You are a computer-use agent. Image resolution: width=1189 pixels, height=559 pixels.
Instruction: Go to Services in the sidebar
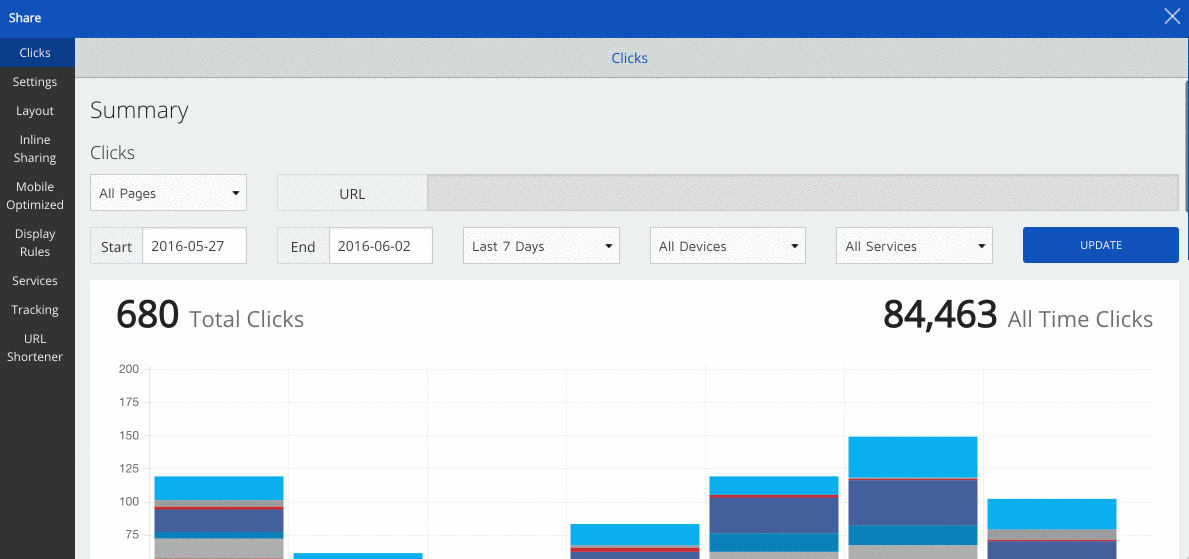(37, 281)
